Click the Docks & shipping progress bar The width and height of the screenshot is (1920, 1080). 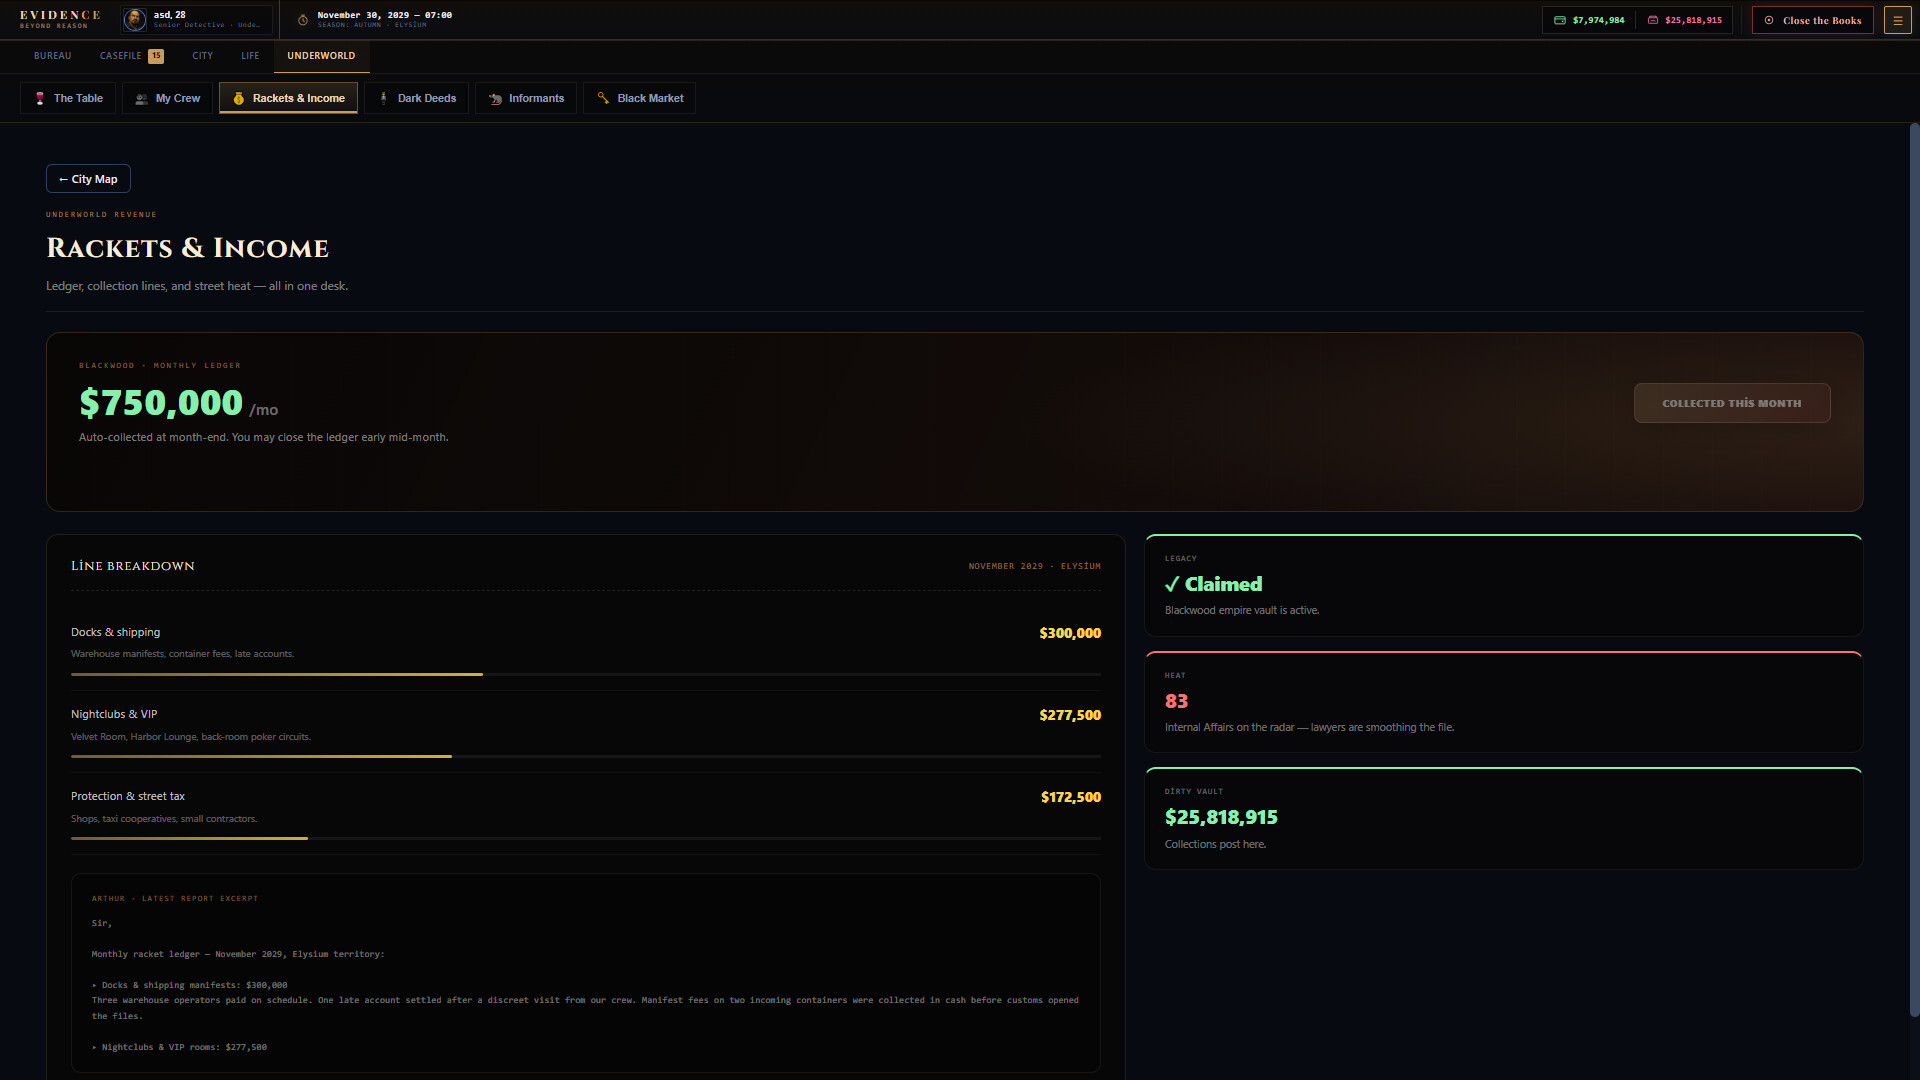click(586, 675)
